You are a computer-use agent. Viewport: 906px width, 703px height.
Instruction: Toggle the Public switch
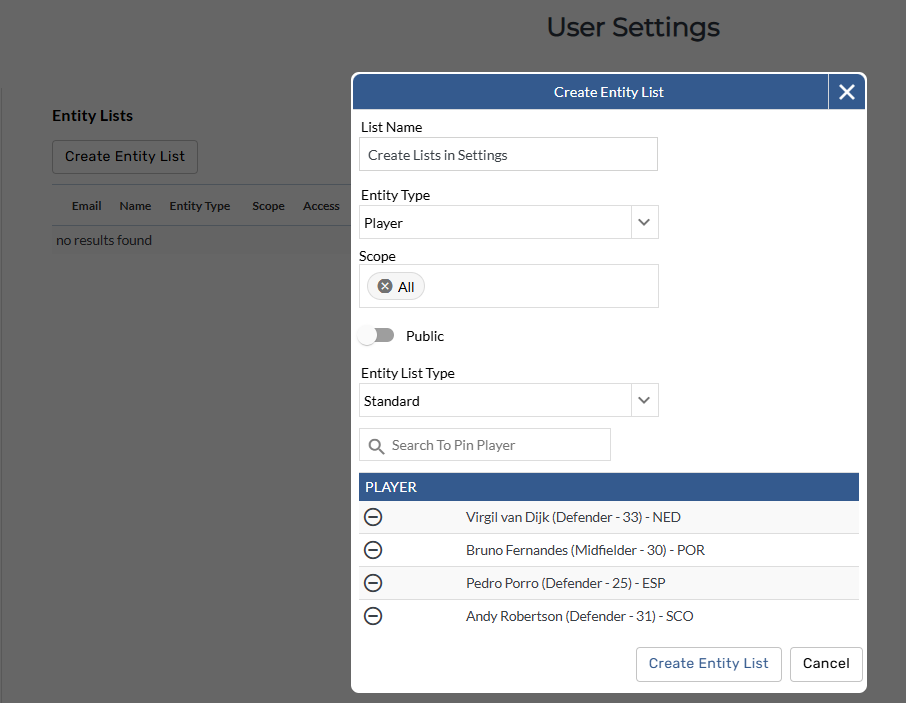pos(376,336)
